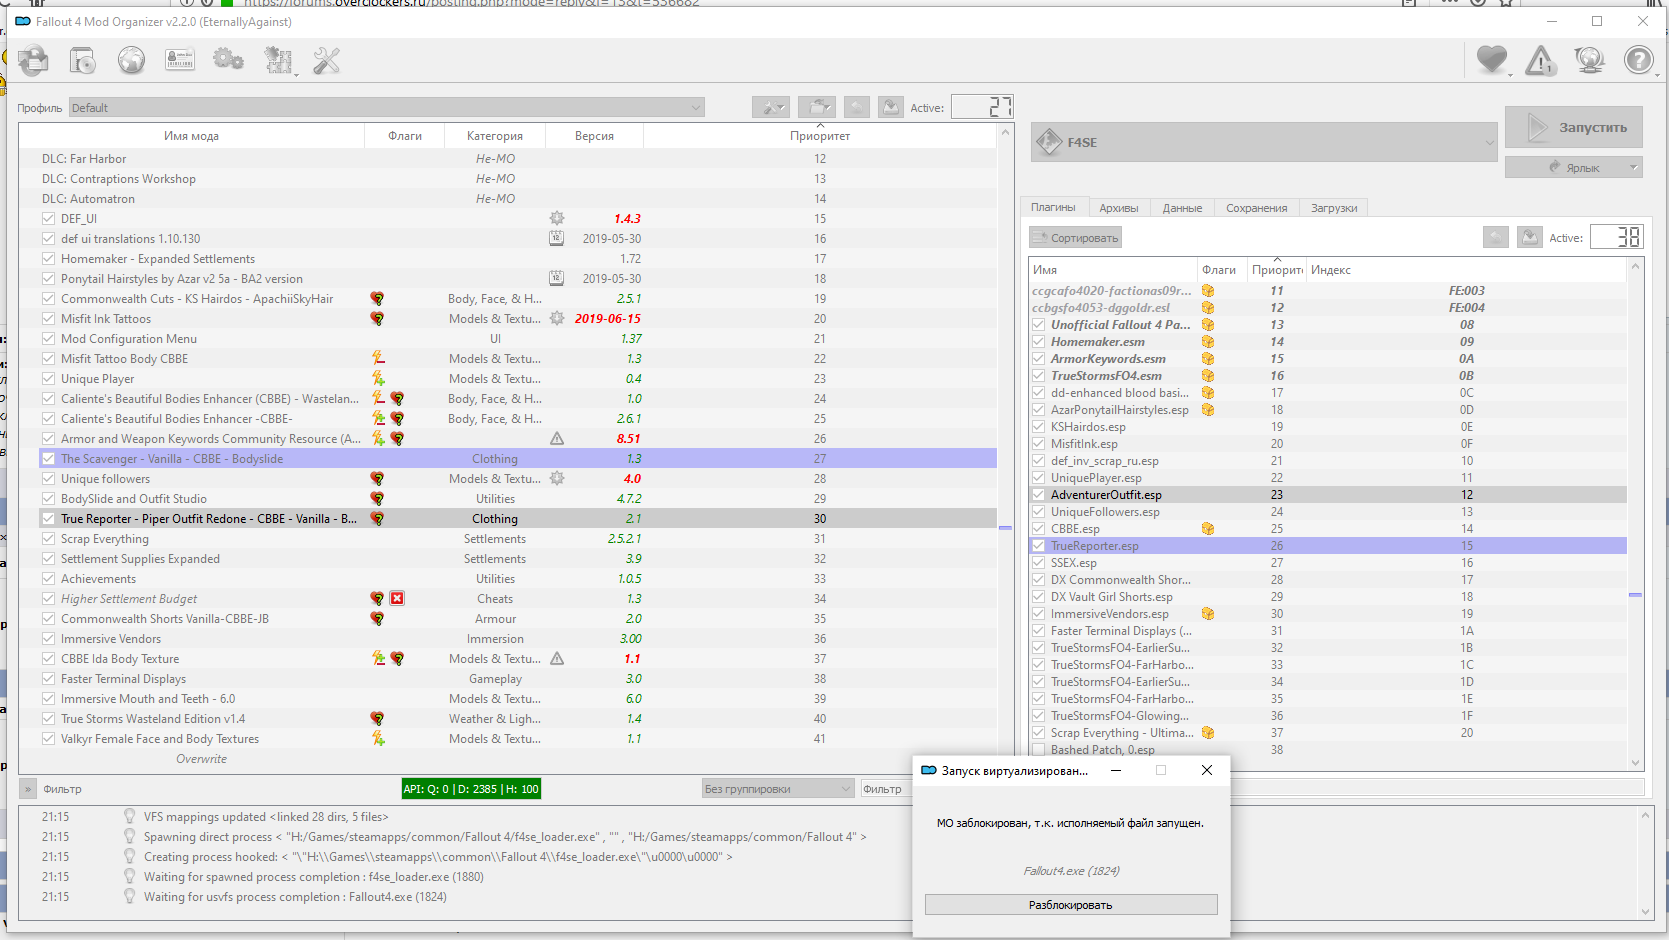This screenshot has height=940, width=1669.
Task: Click restore backup icon above mod list
Action: [857, 107]
